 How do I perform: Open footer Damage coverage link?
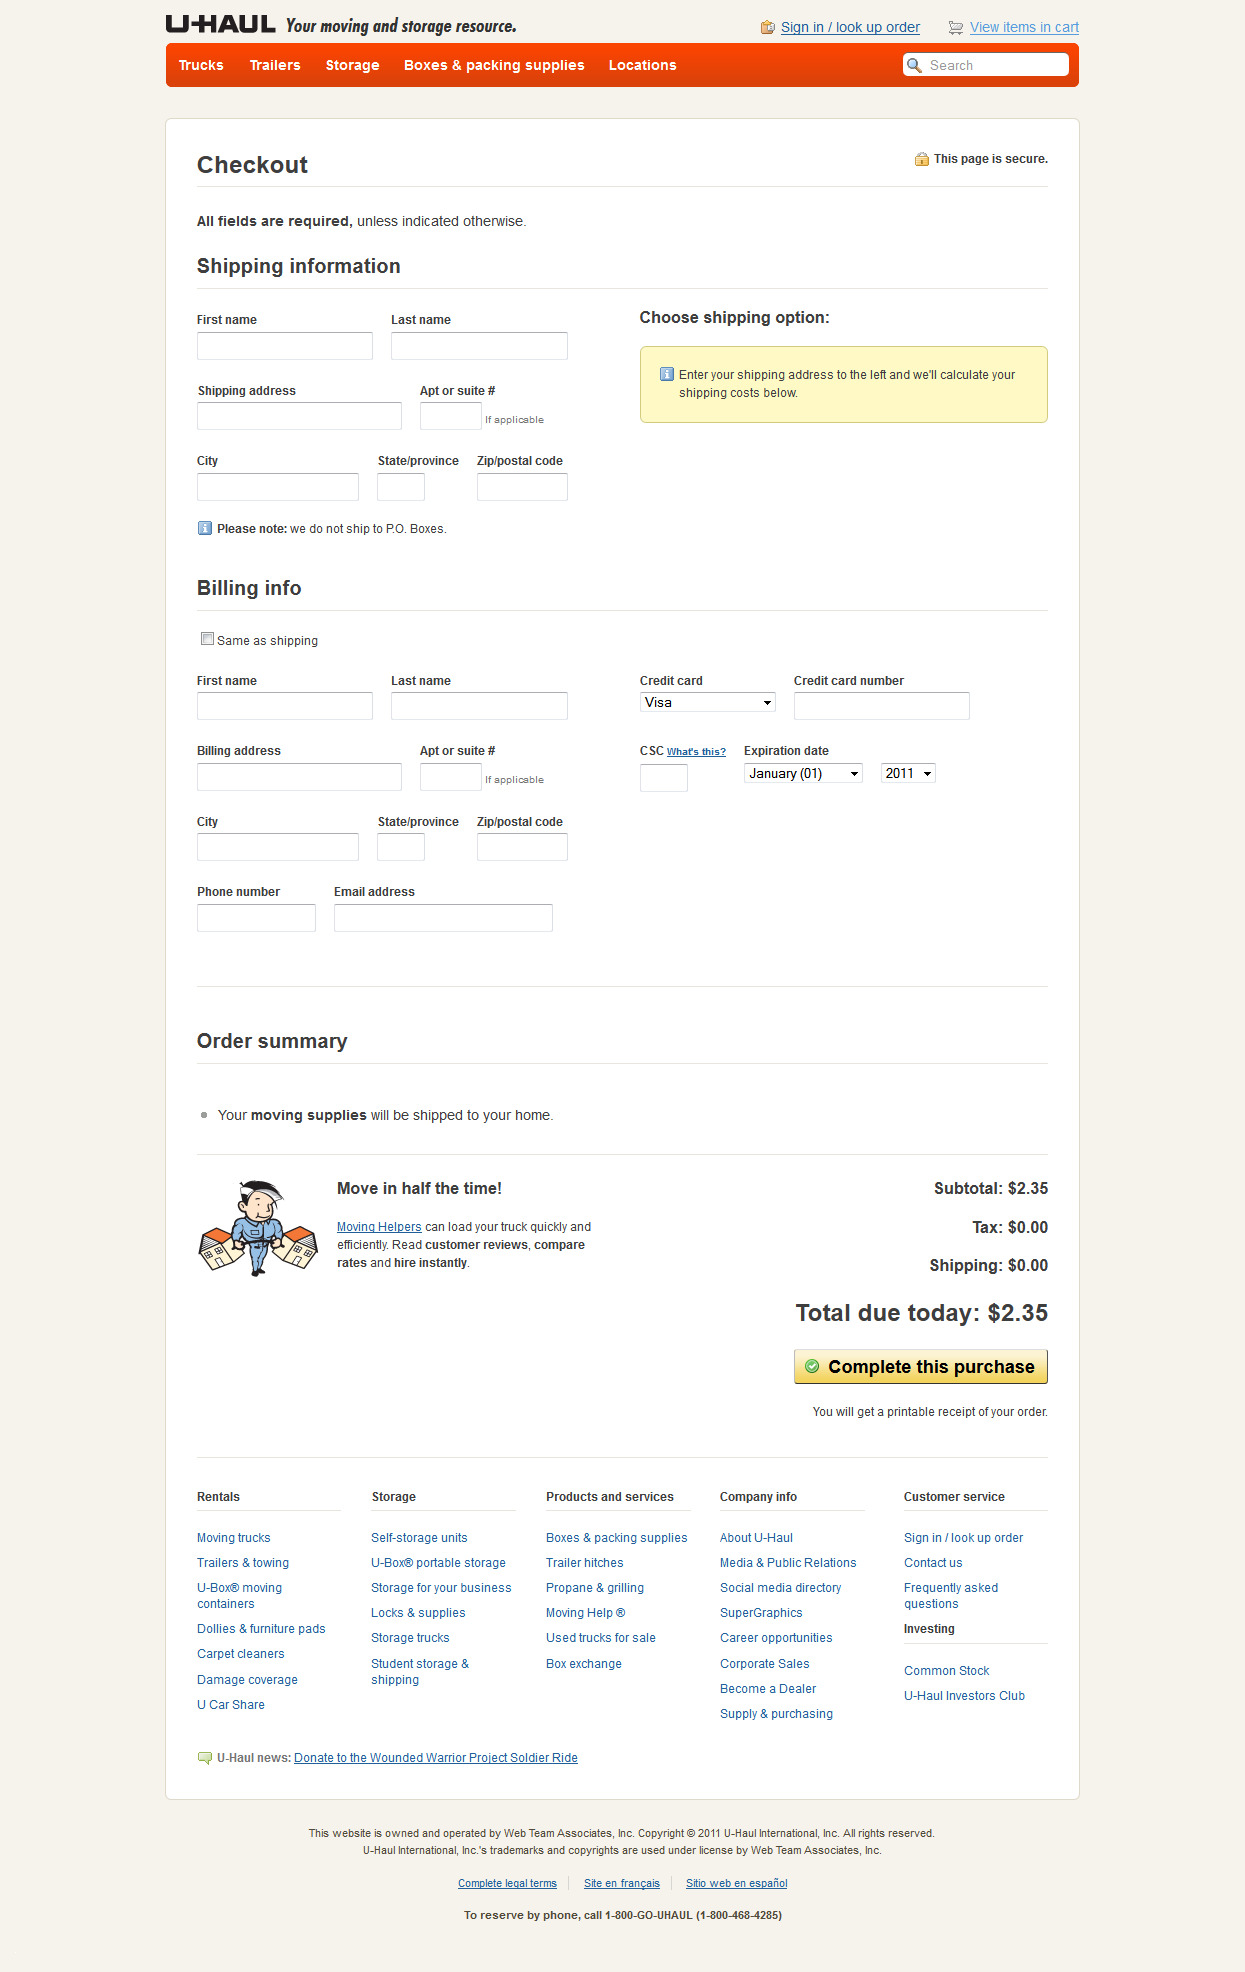coord(247,1680)
